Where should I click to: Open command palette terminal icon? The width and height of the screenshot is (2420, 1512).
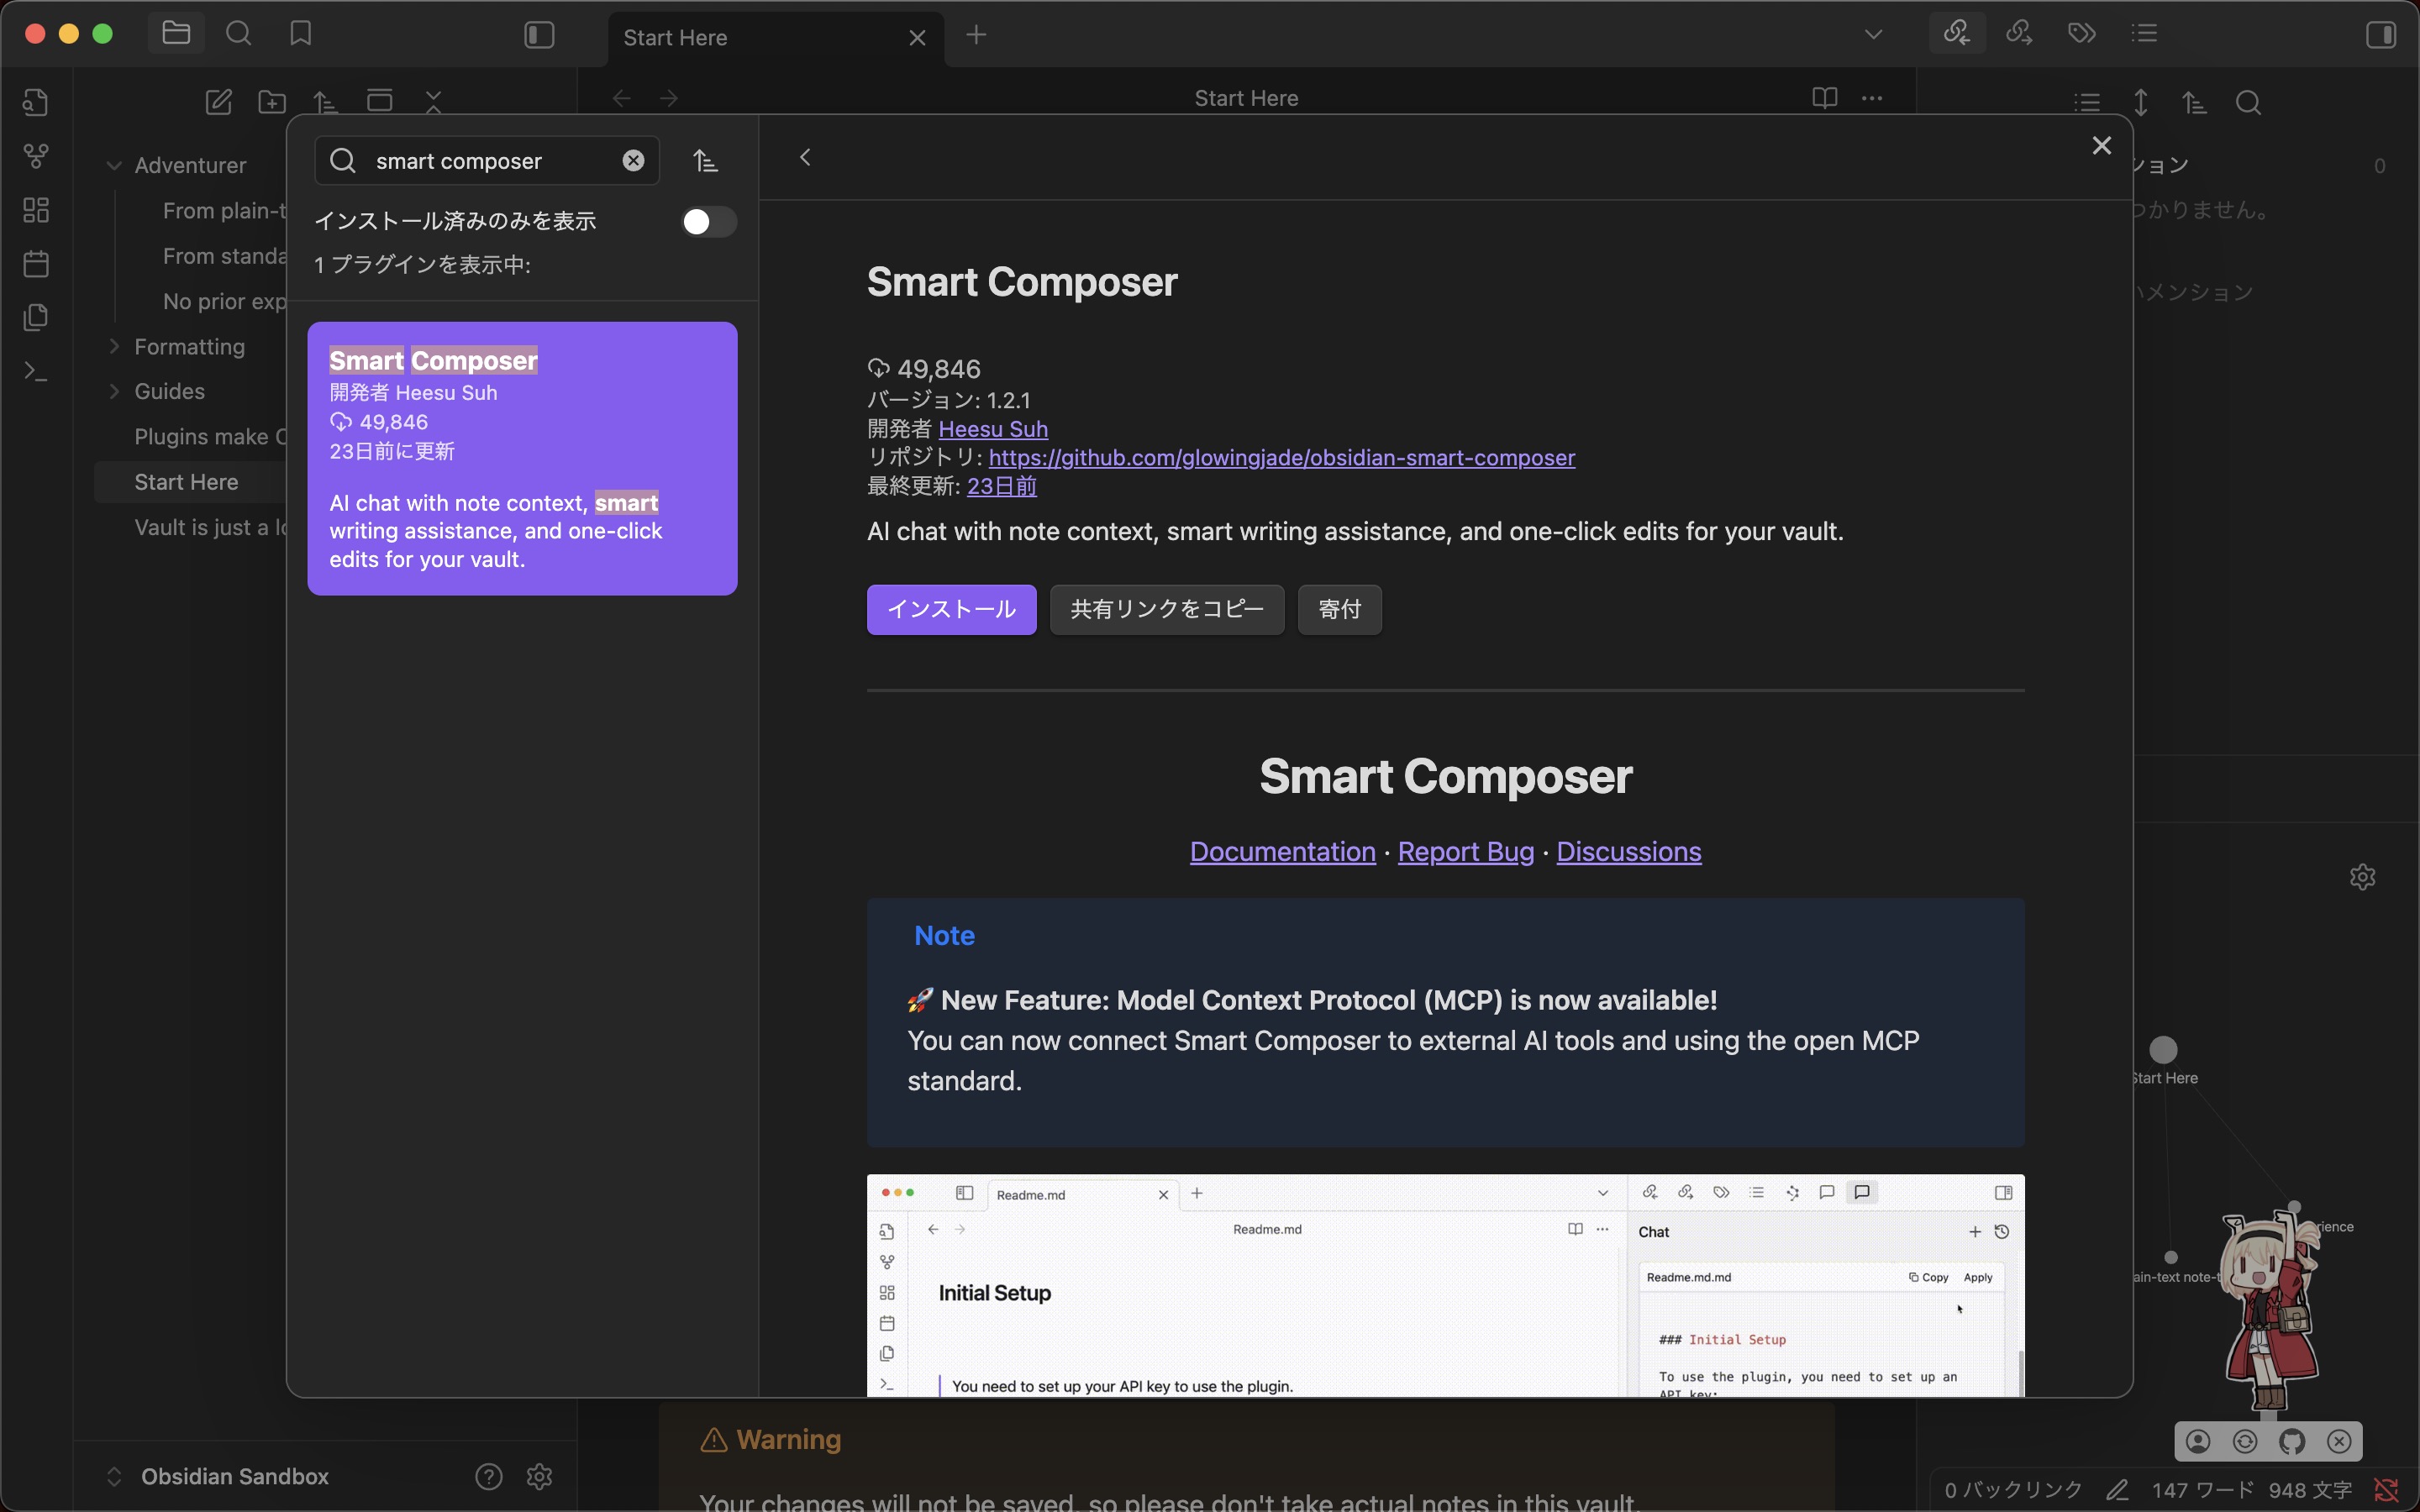(x=36, y=372)
